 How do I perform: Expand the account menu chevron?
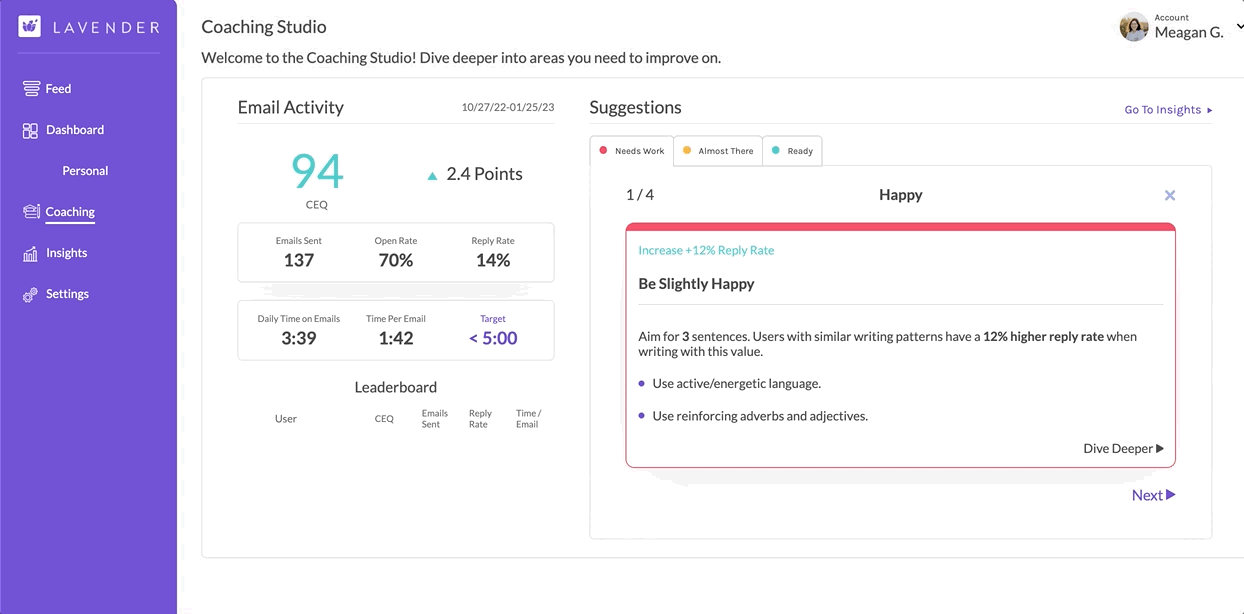pyautogui.click(x=1240, y=24)
